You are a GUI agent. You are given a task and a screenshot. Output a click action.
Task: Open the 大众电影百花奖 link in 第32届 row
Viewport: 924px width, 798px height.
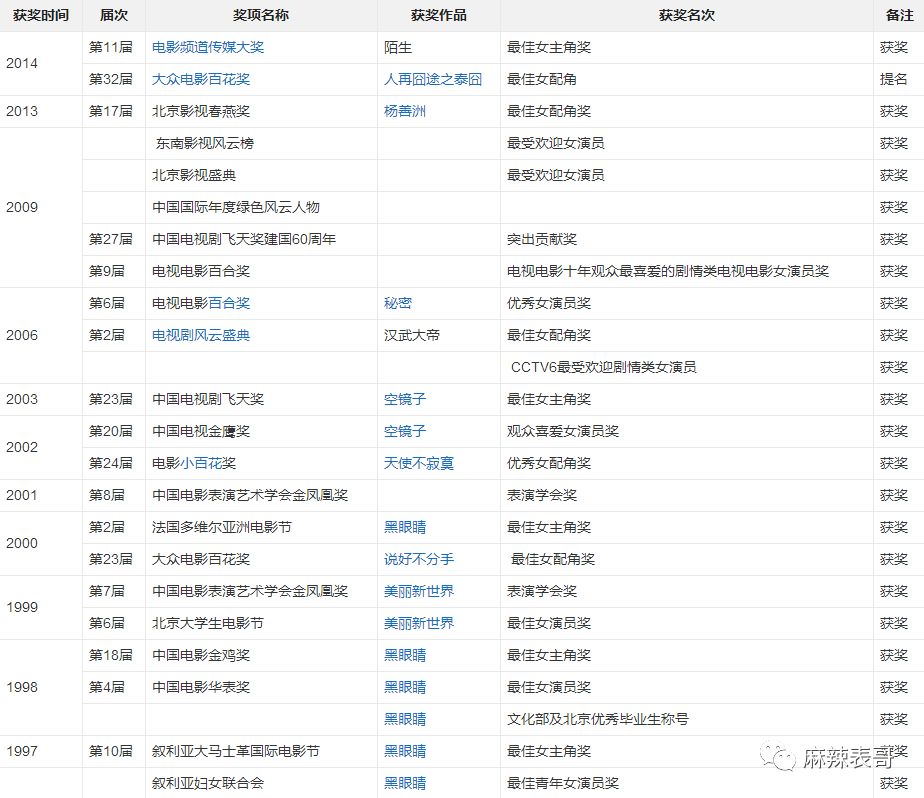click(x=201, y=79)
